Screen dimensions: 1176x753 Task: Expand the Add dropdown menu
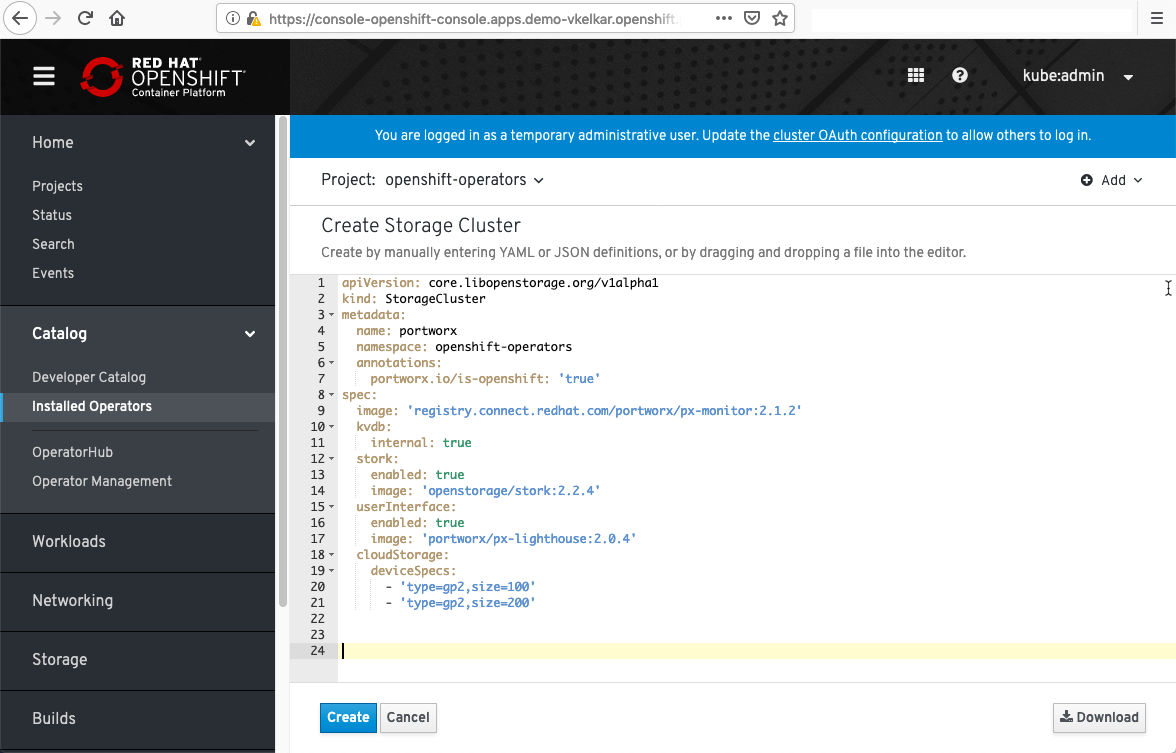[x=1111, y=180]
